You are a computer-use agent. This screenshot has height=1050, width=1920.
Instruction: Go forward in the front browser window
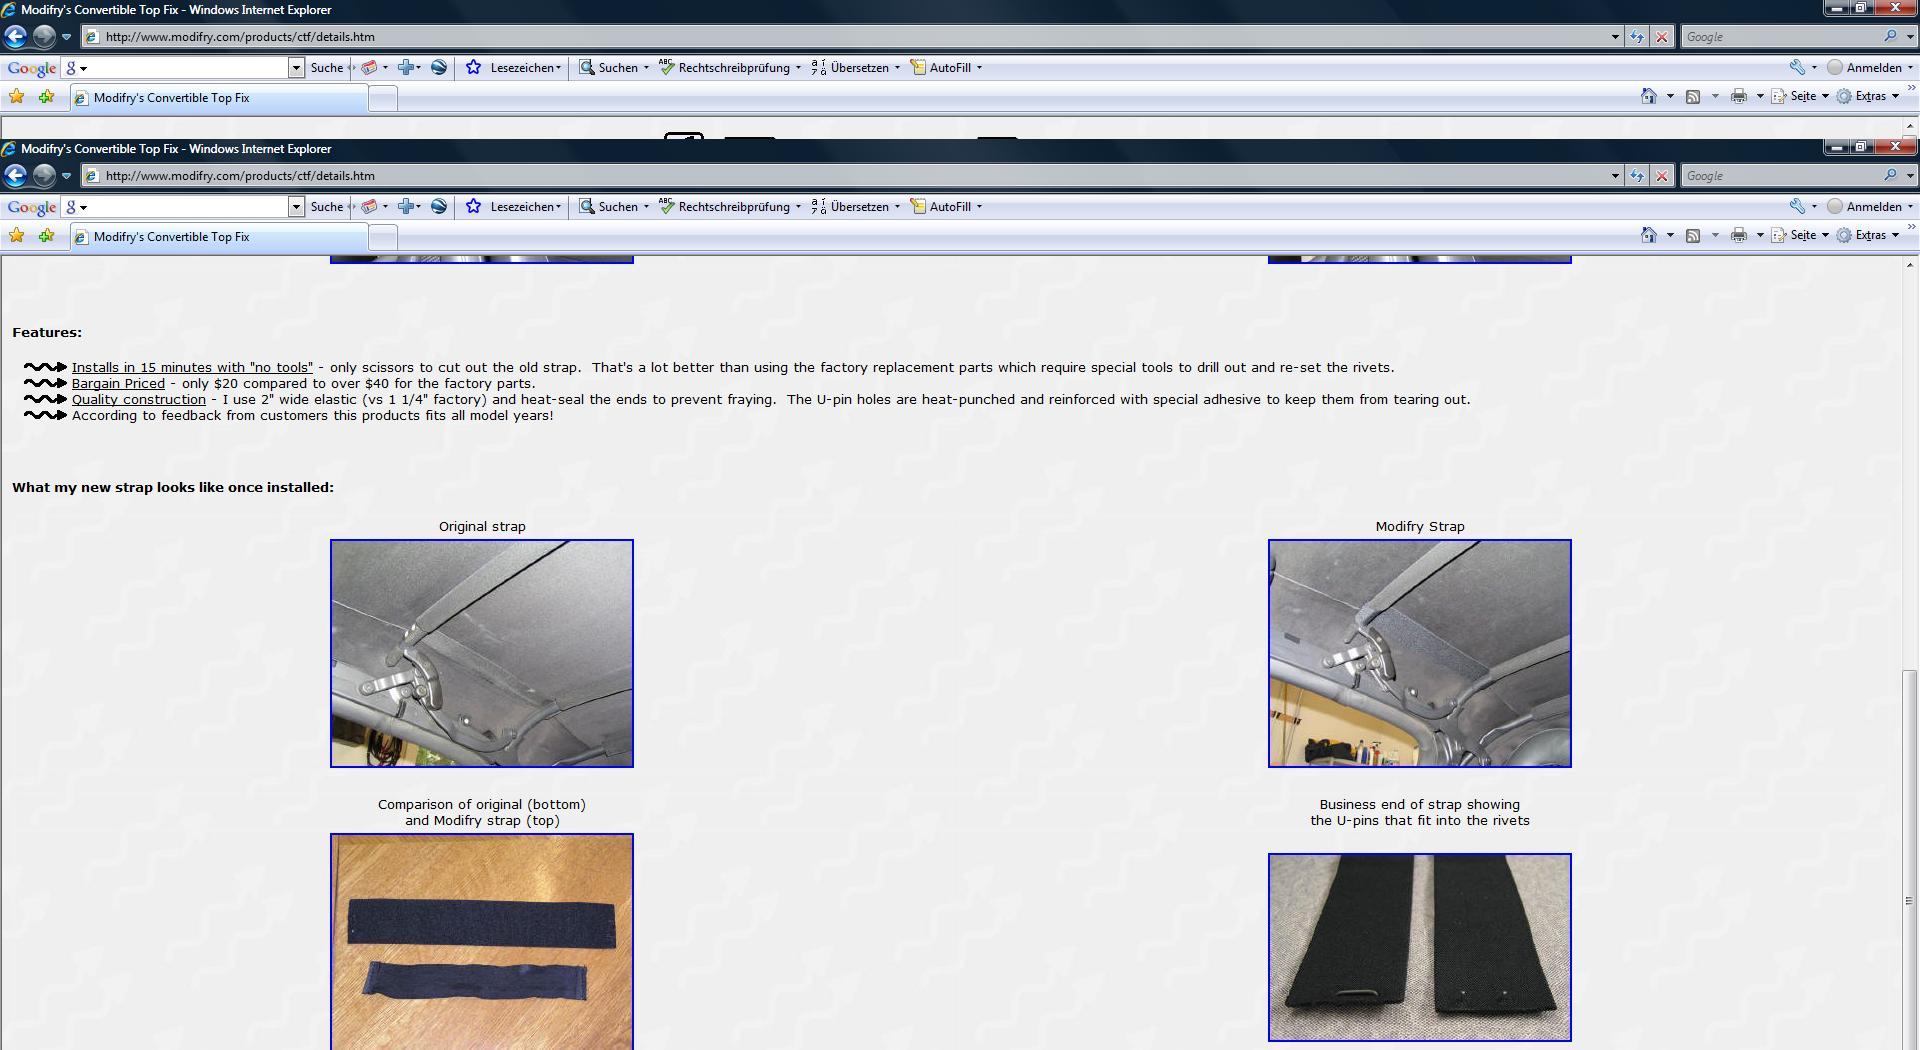point(44,176)
